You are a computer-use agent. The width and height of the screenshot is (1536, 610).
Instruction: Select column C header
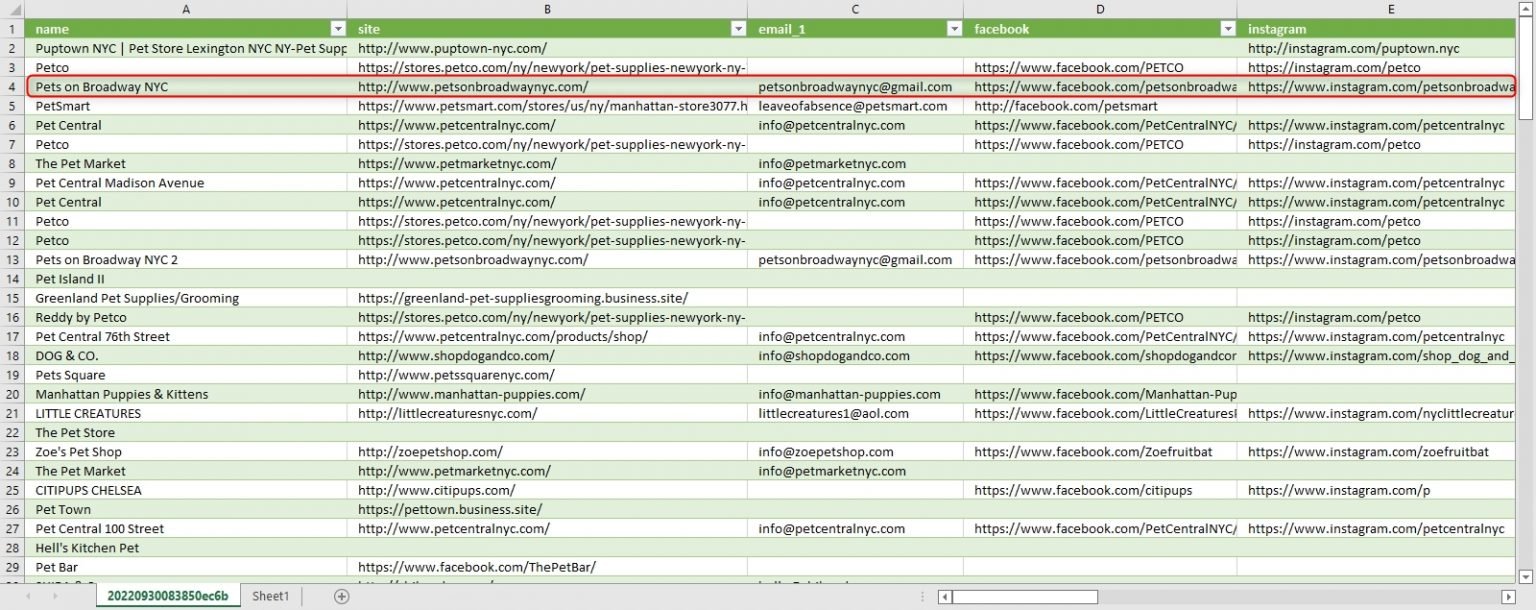(x=856, y=8)
